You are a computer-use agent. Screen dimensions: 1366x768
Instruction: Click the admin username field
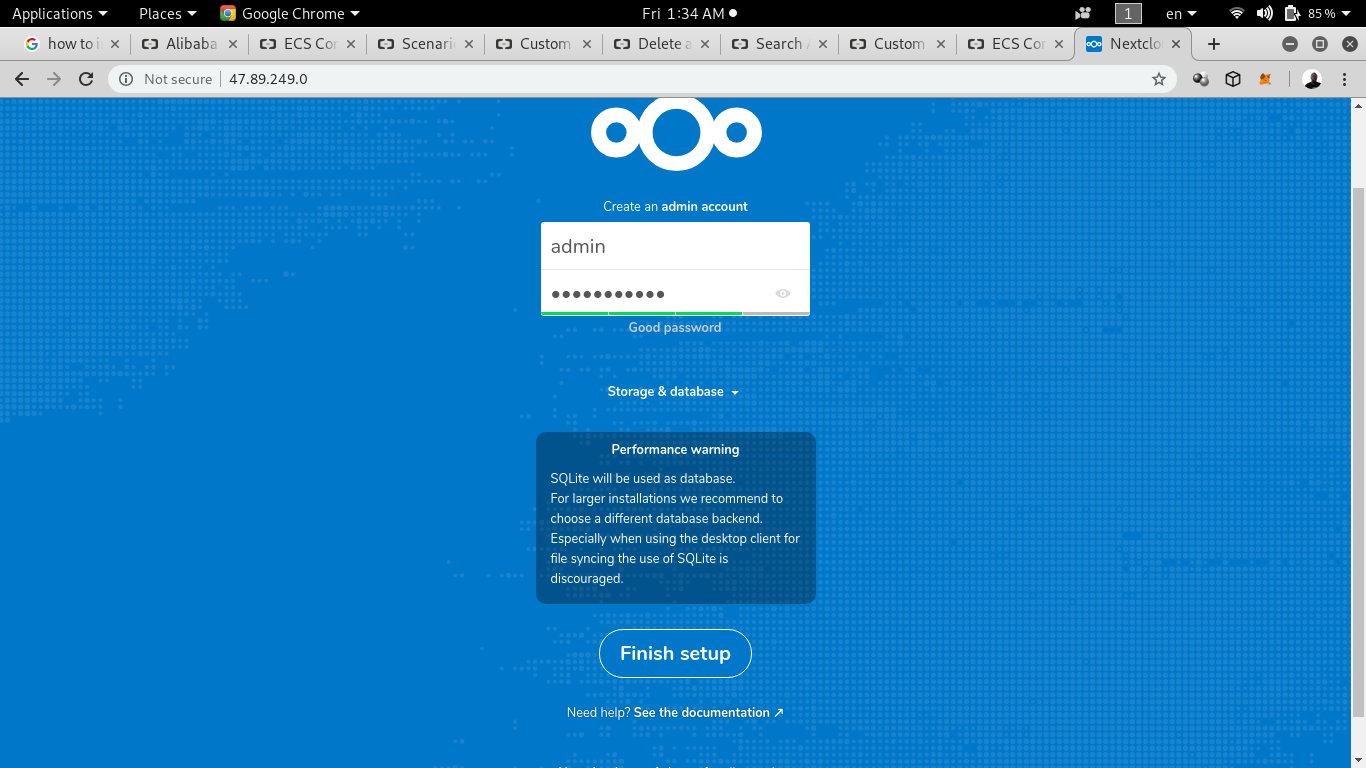(x=675, y=246)
